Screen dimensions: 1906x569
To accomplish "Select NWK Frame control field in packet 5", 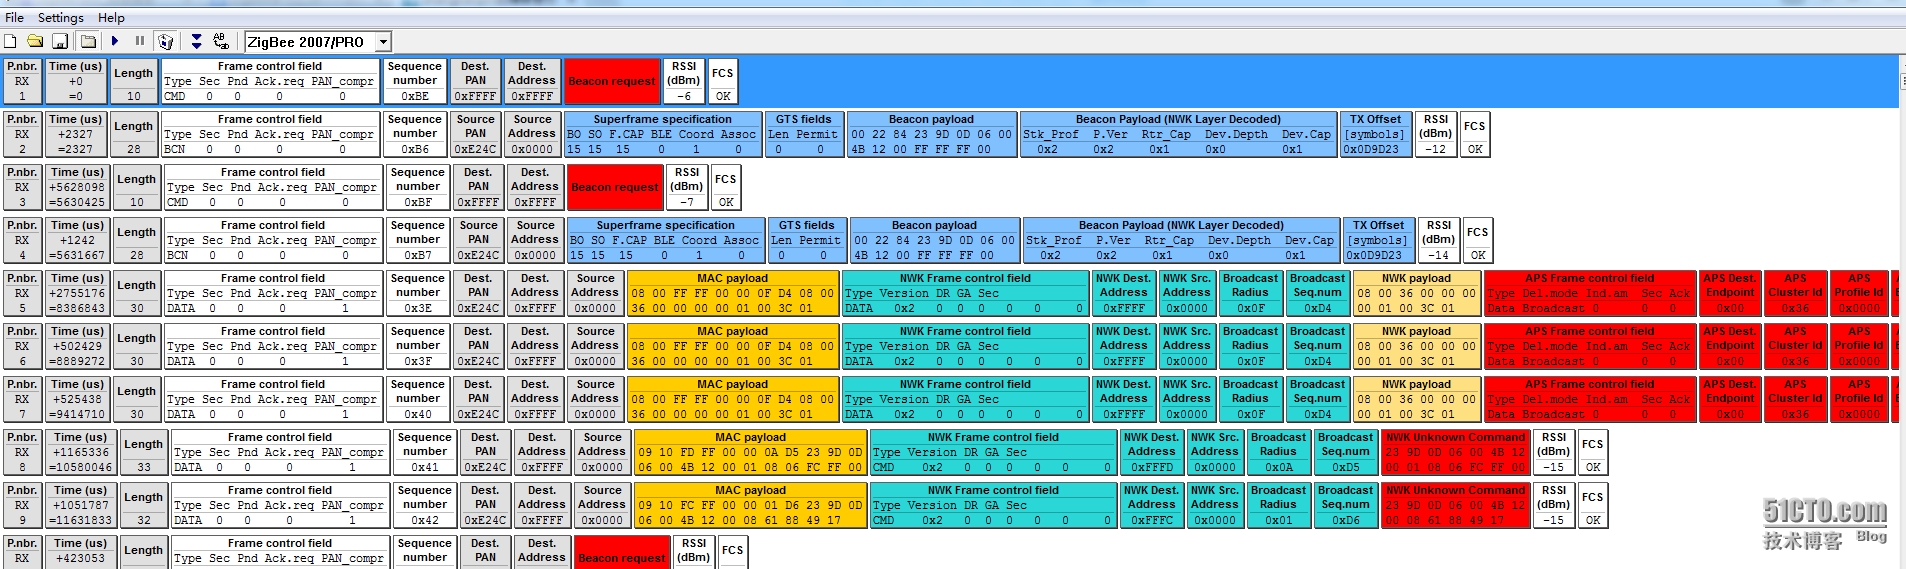I will pyautogui.click(x=966, y=293).
